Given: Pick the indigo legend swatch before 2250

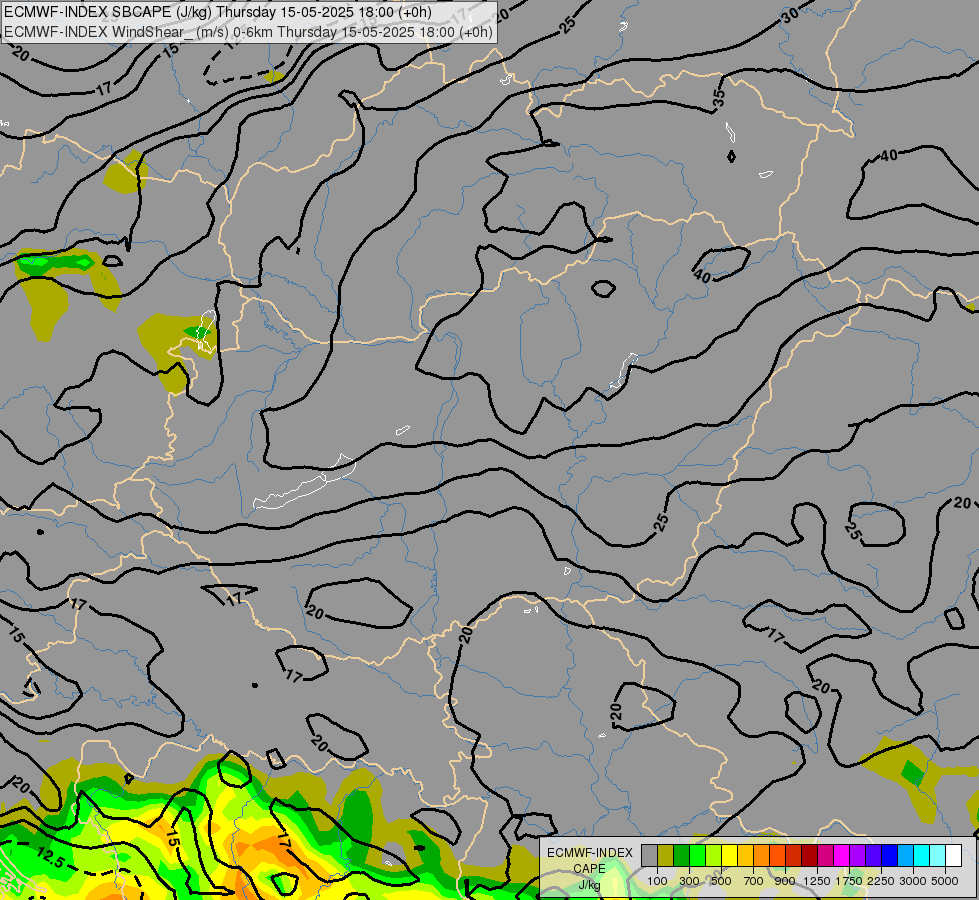Looking at the screenshot, I should click(873, 855).
